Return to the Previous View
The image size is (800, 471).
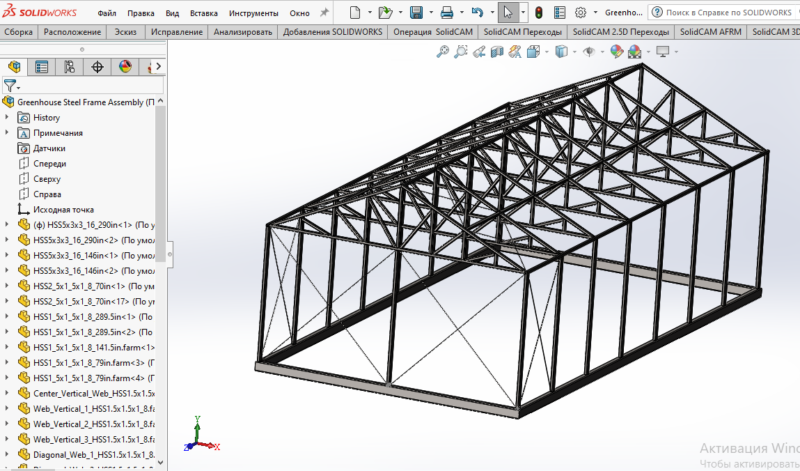pos(479,52)
